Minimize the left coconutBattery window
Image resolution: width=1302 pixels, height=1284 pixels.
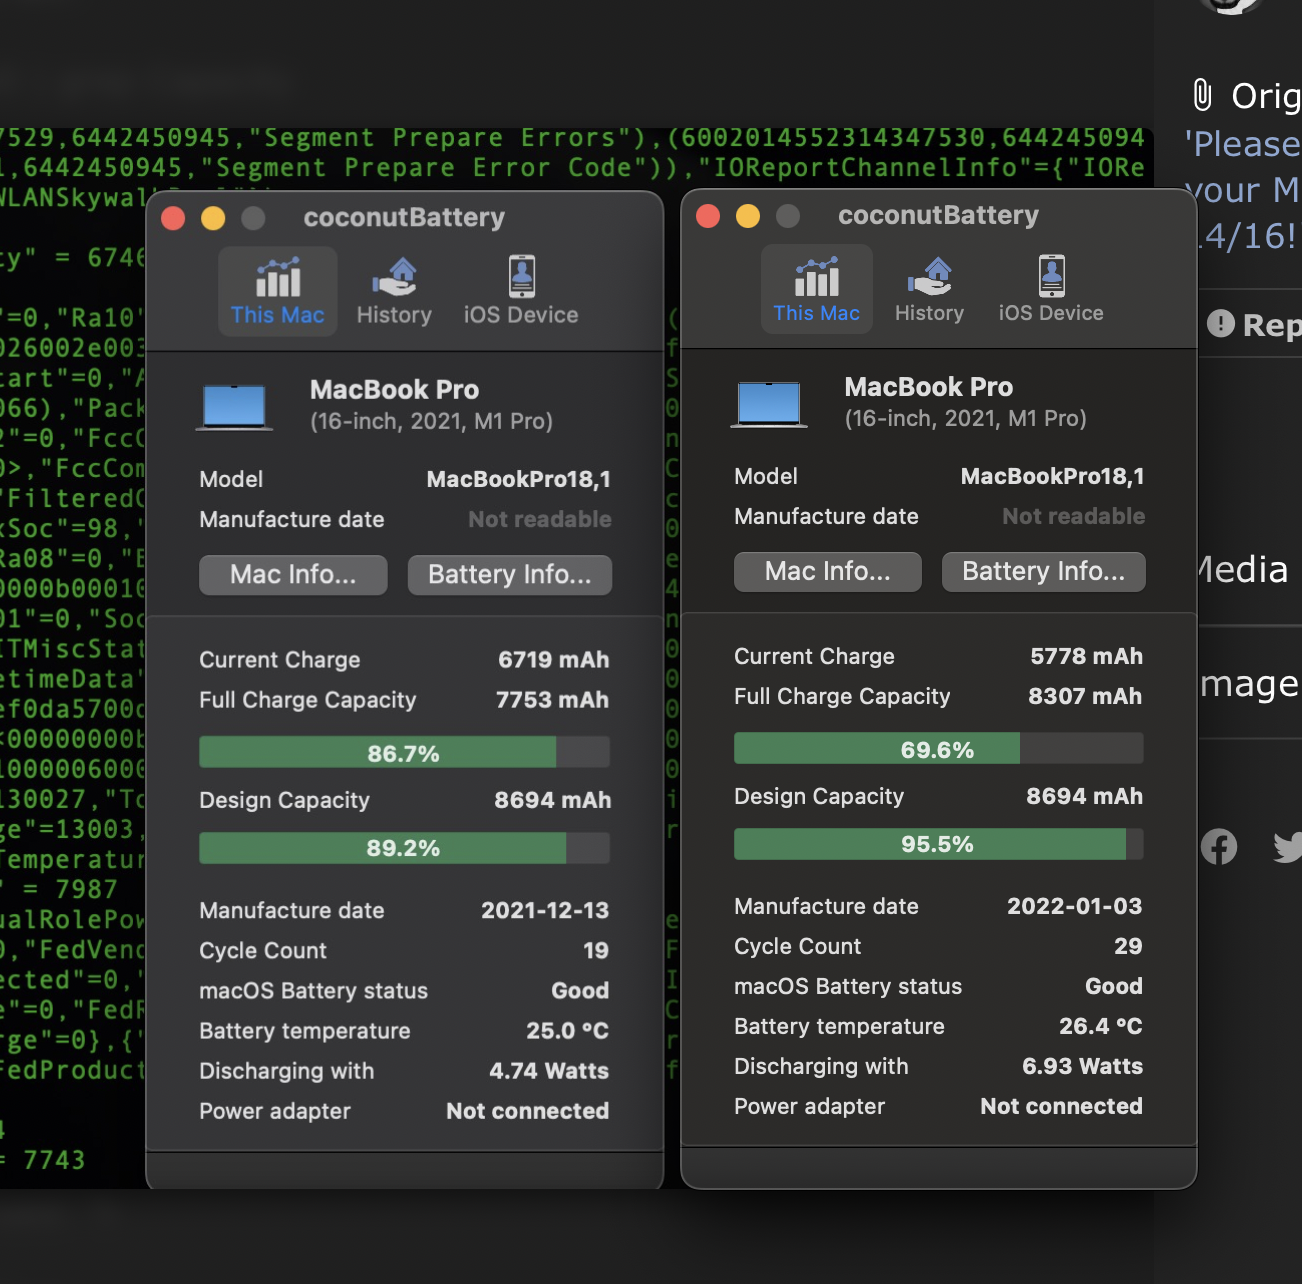[213, 218]
